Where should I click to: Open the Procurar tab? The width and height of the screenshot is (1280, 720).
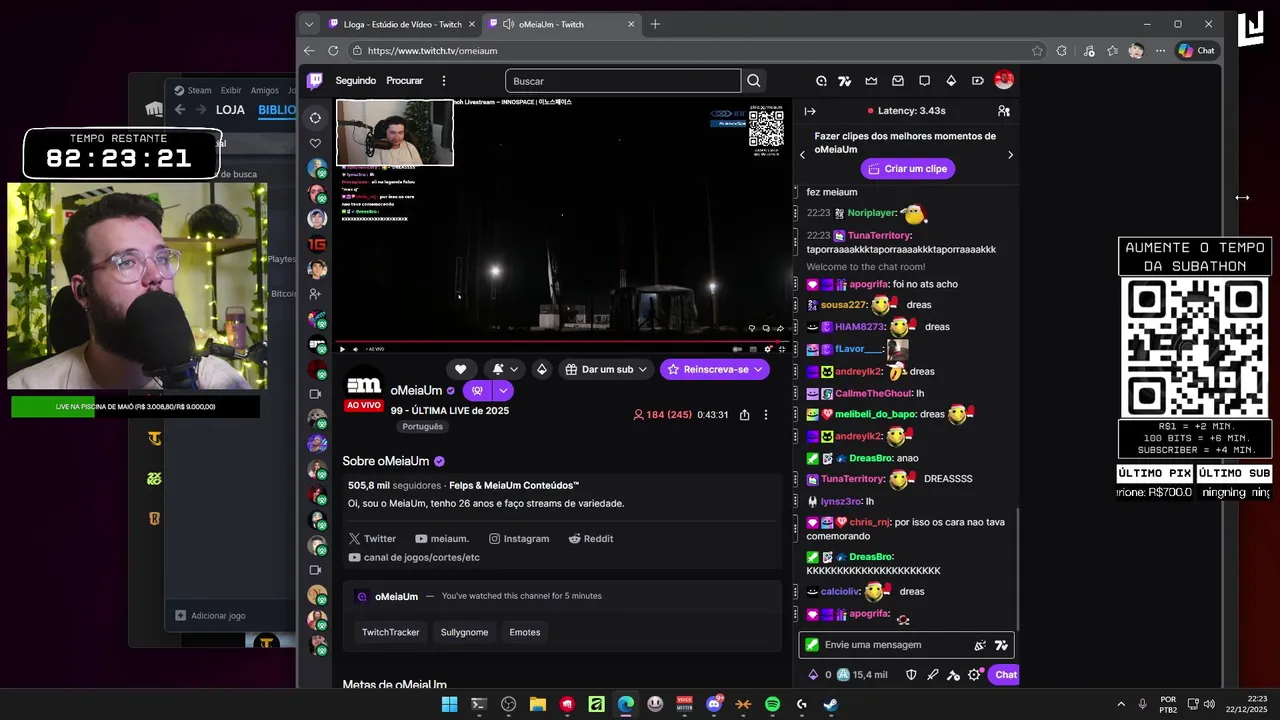coord(405,81)
